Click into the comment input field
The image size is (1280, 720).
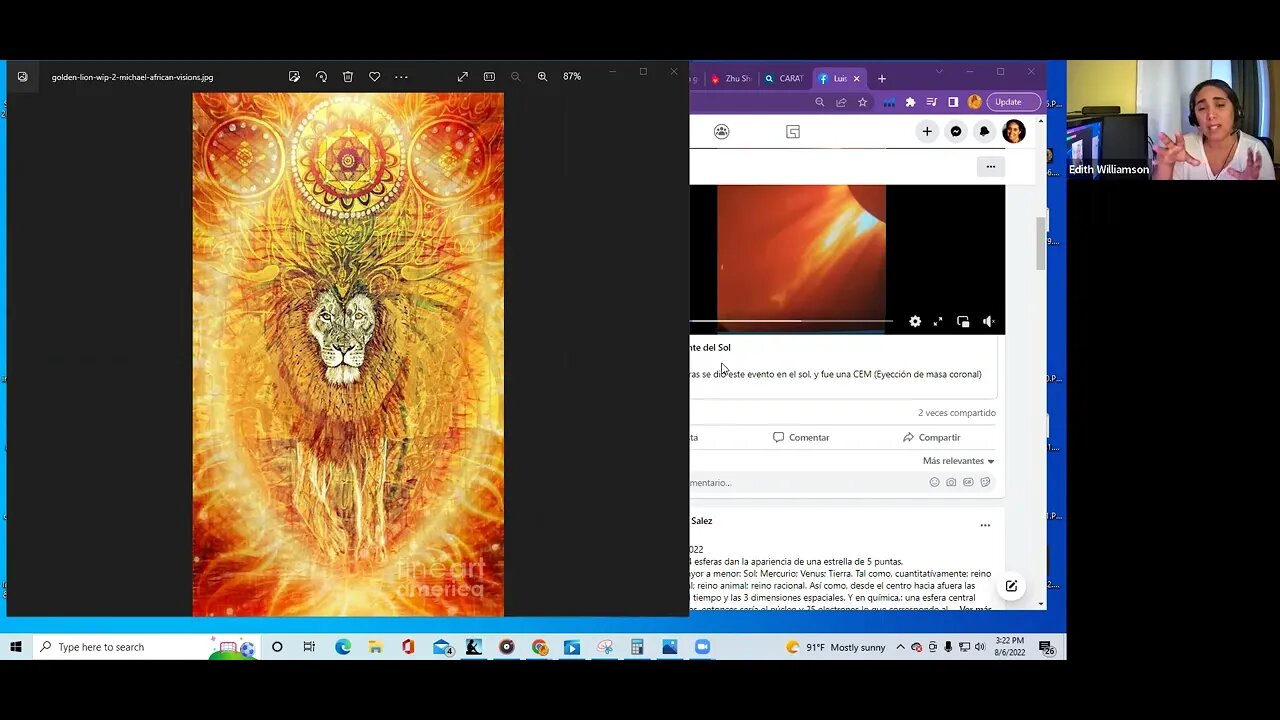tap(806, 482)
